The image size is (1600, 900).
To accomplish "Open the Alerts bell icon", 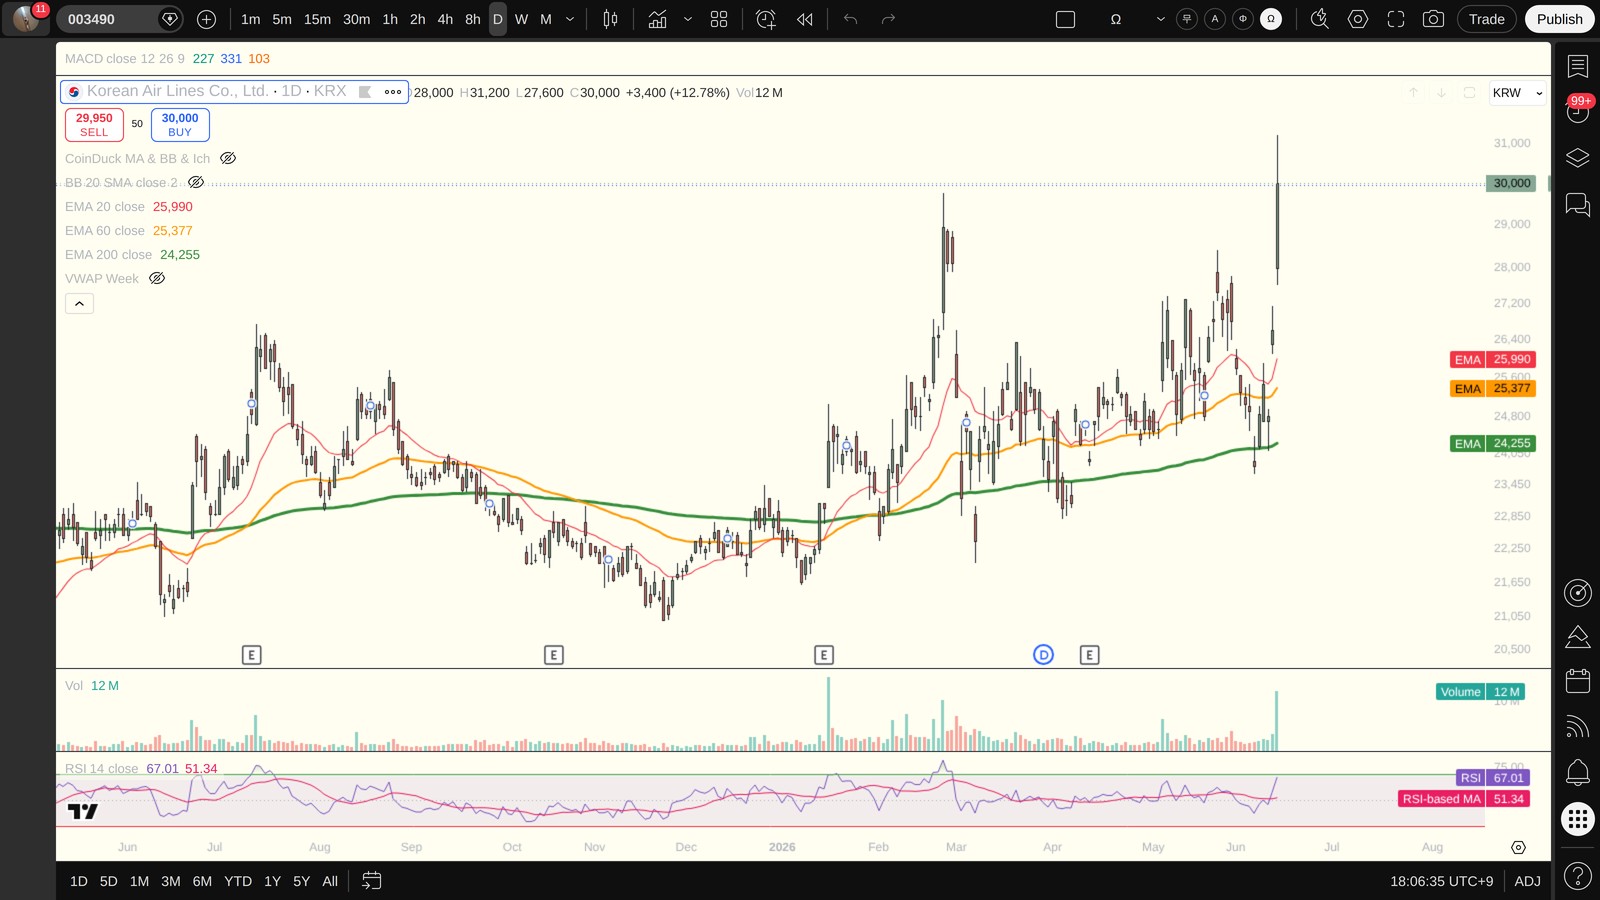I will 1578,772.
